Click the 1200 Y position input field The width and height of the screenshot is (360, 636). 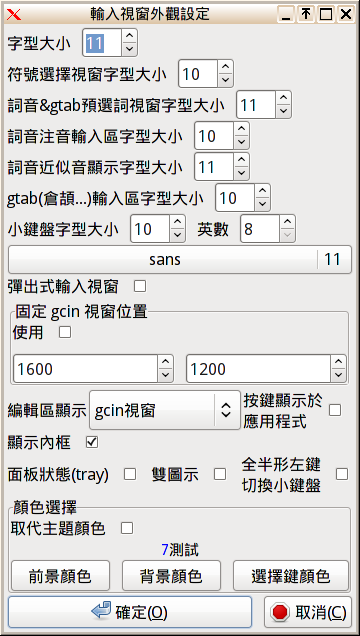click(259, 368)
